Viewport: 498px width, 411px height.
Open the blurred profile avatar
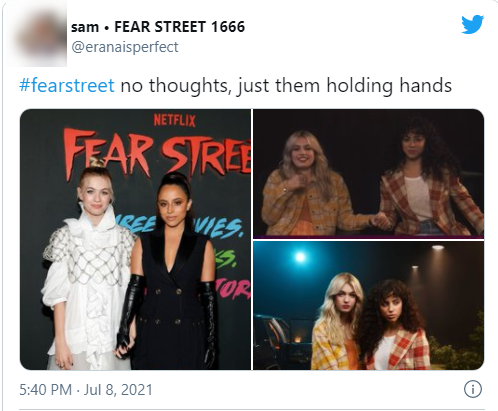click(37, 35)
